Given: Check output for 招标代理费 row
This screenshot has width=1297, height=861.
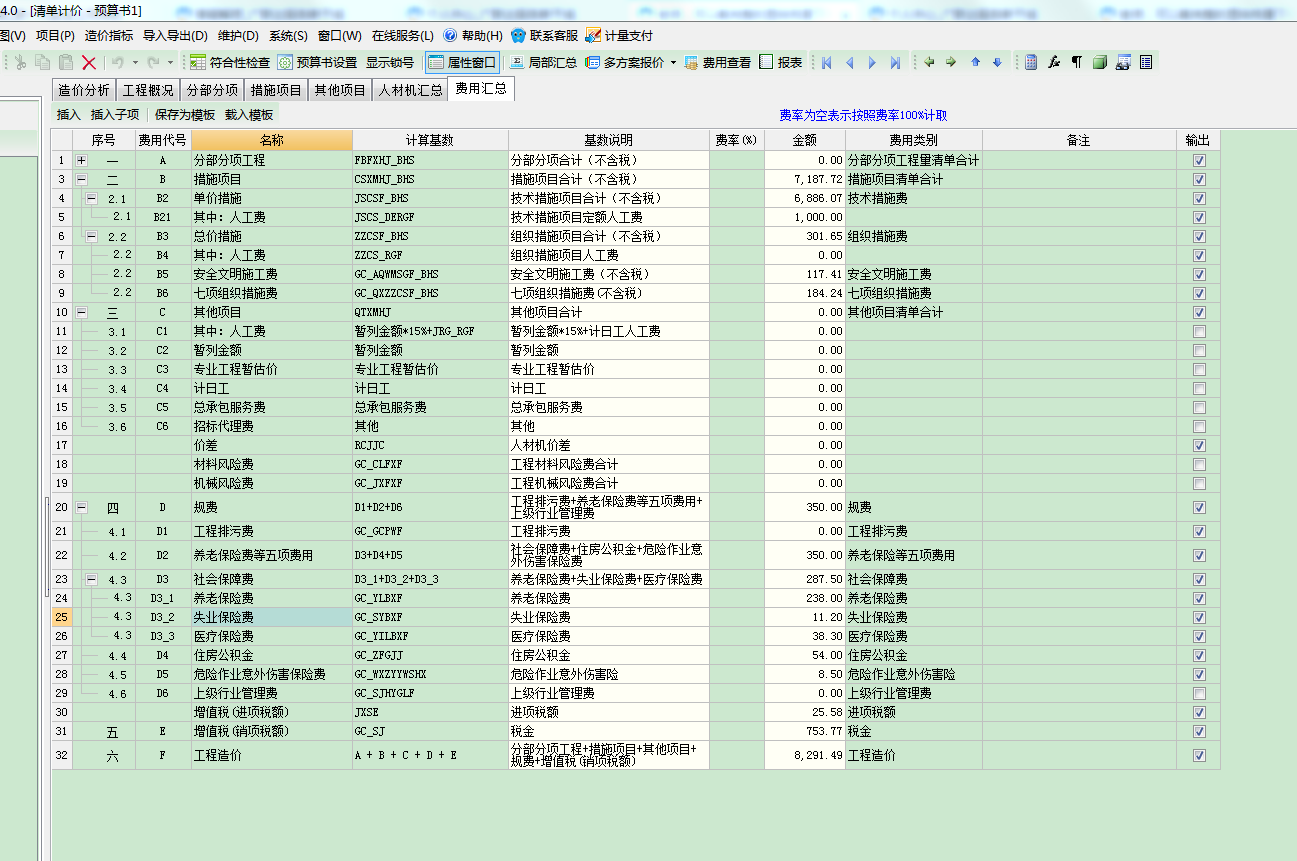Looking at the screenshot, I should coord(1199,426).
